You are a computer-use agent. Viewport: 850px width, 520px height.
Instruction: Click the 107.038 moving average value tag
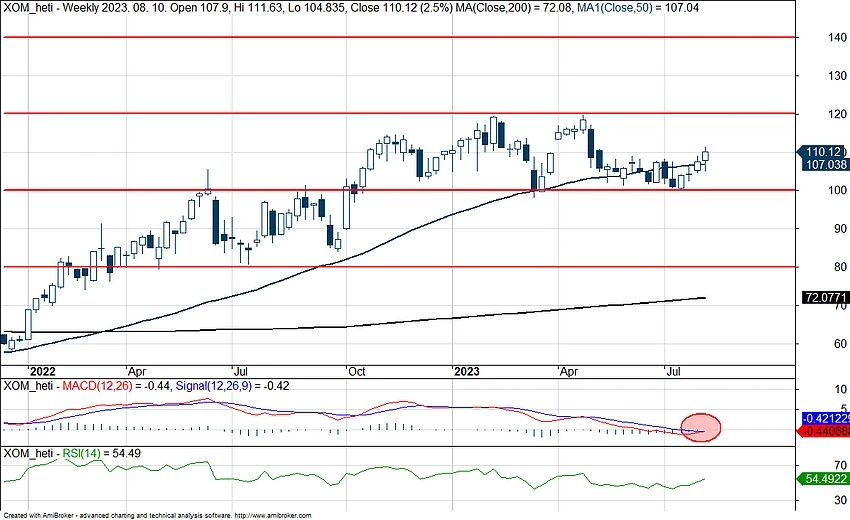822,164
